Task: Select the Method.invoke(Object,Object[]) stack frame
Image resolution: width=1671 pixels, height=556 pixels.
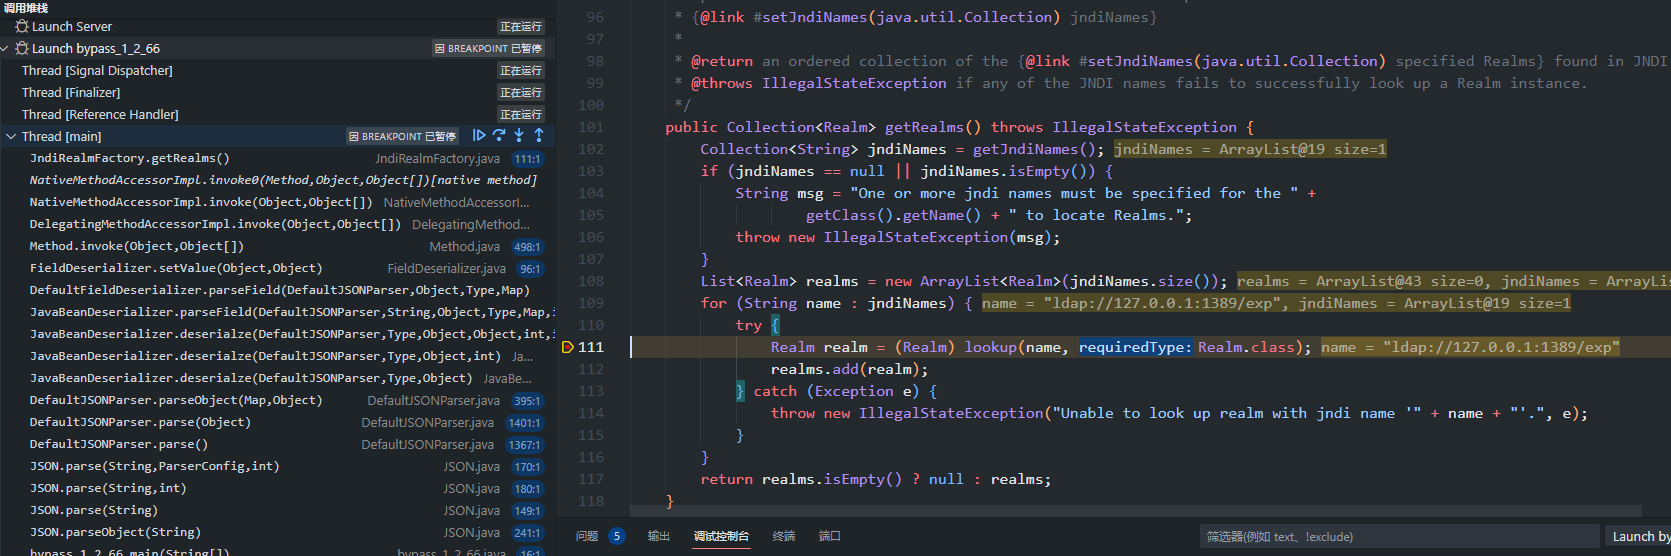Action: [137, 246]
